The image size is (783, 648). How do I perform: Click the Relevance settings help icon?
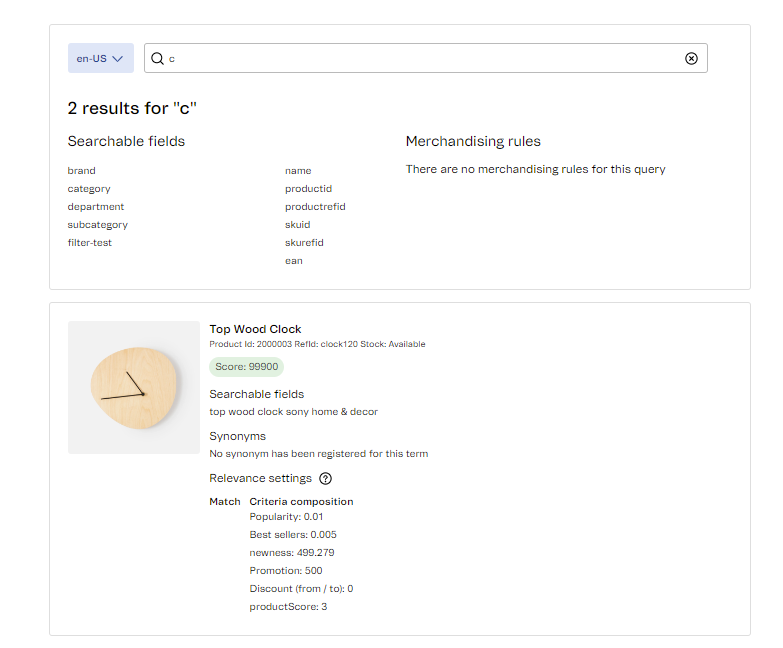coord(325,479)
